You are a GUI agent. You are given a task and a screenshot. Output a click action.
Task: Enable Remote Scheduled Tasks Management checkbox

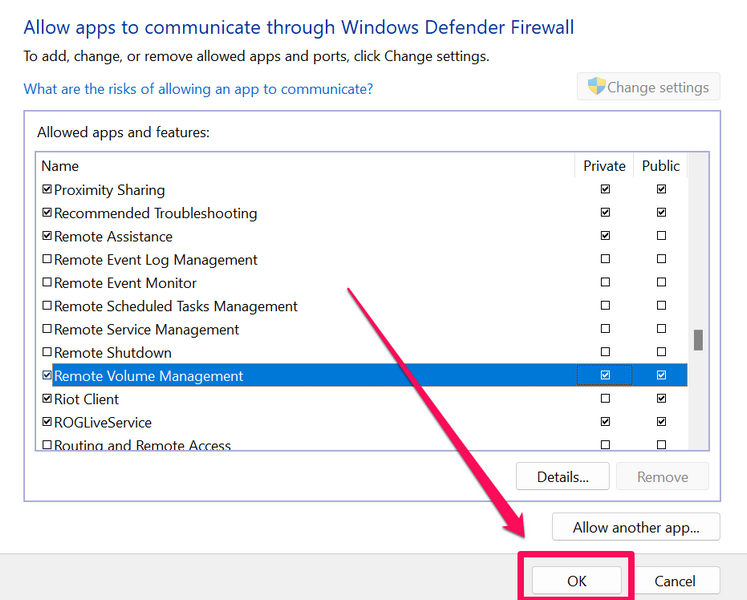pos(47,306)
